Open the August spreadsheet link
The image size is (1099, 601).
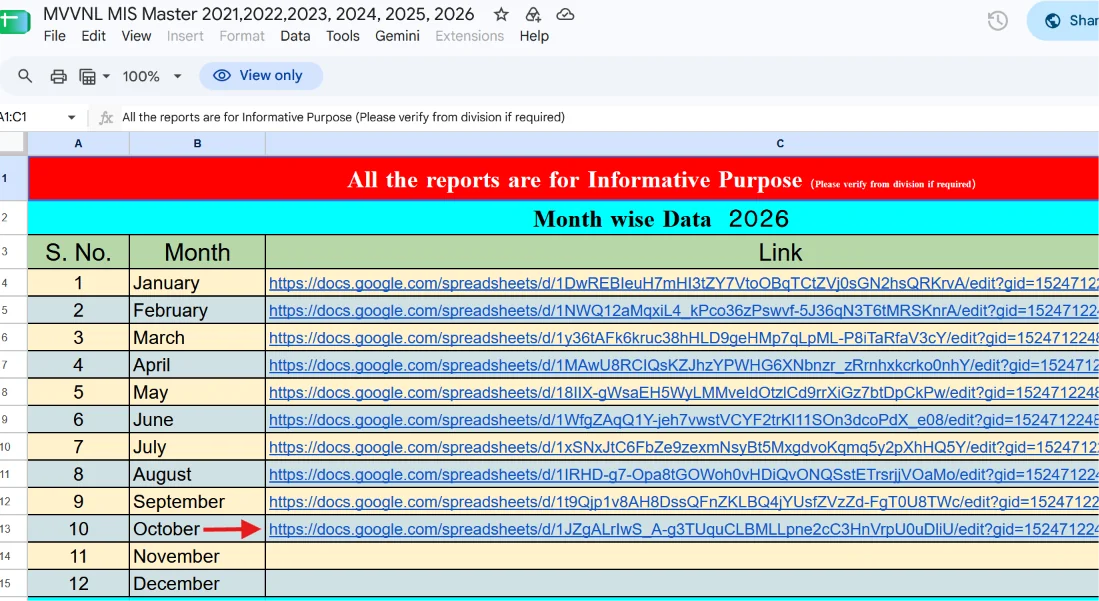click(x=683, y=475)
